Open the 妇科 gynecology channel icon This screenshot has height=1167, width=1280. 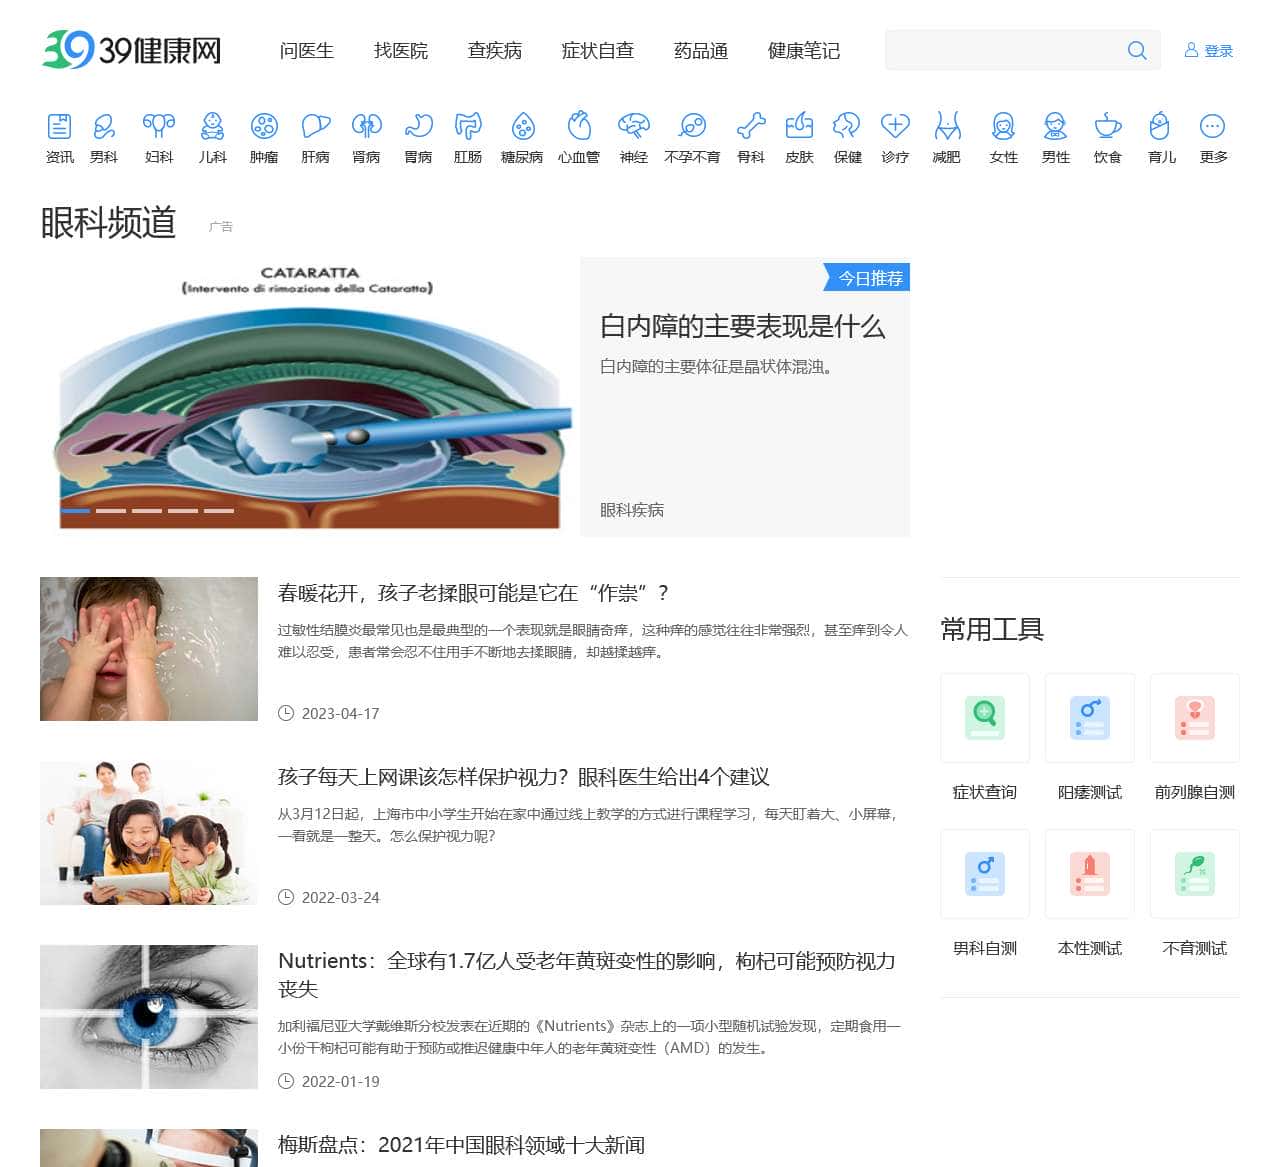coord(159,128)
